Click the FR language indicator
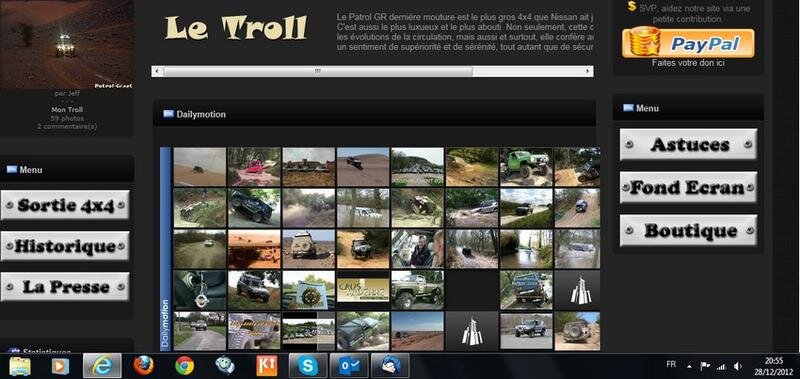Viewport: 800px width, 379px height. pos(671,364)
